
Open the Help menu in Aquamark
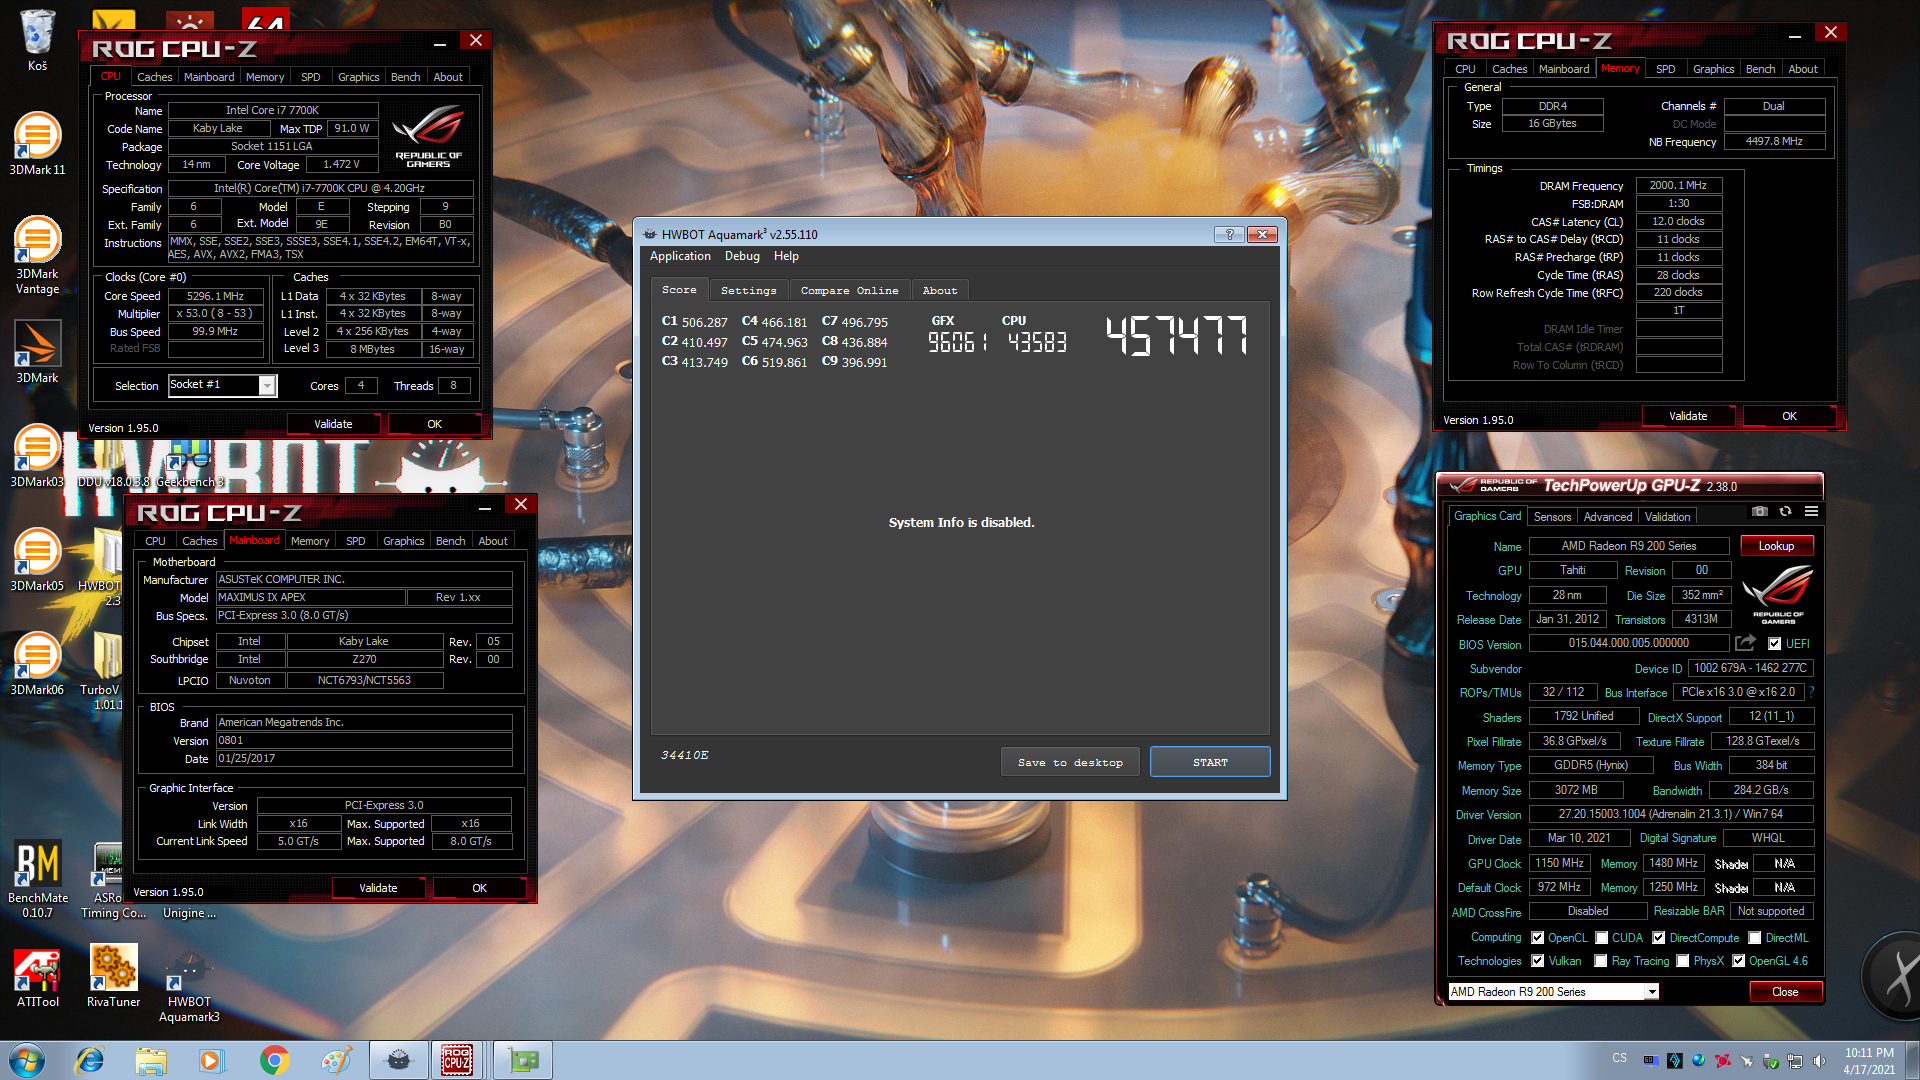786,256
